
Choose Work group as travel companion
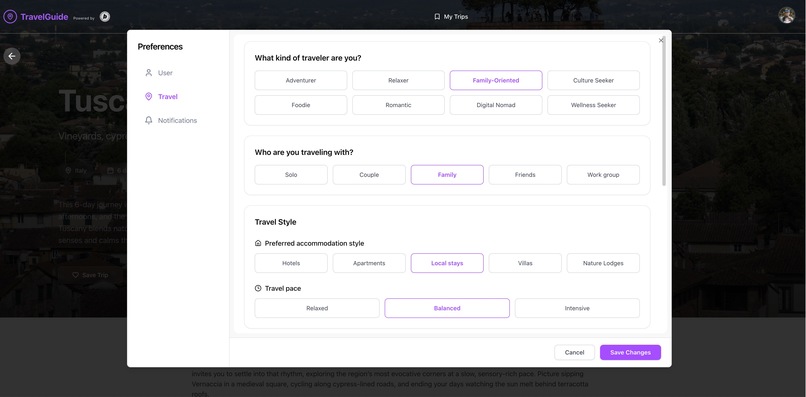[603, 175]
